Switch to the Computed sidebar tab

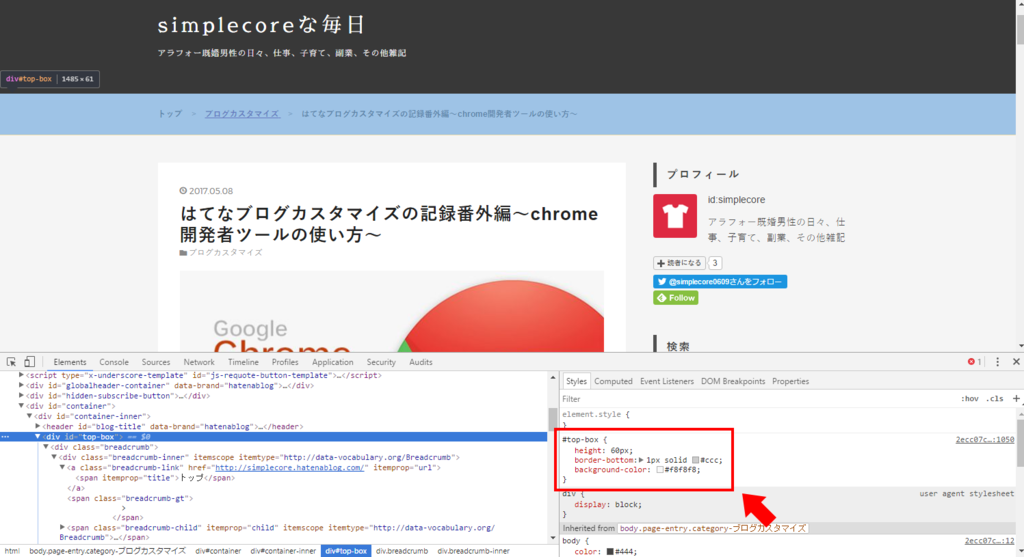[x=613, y=381]
